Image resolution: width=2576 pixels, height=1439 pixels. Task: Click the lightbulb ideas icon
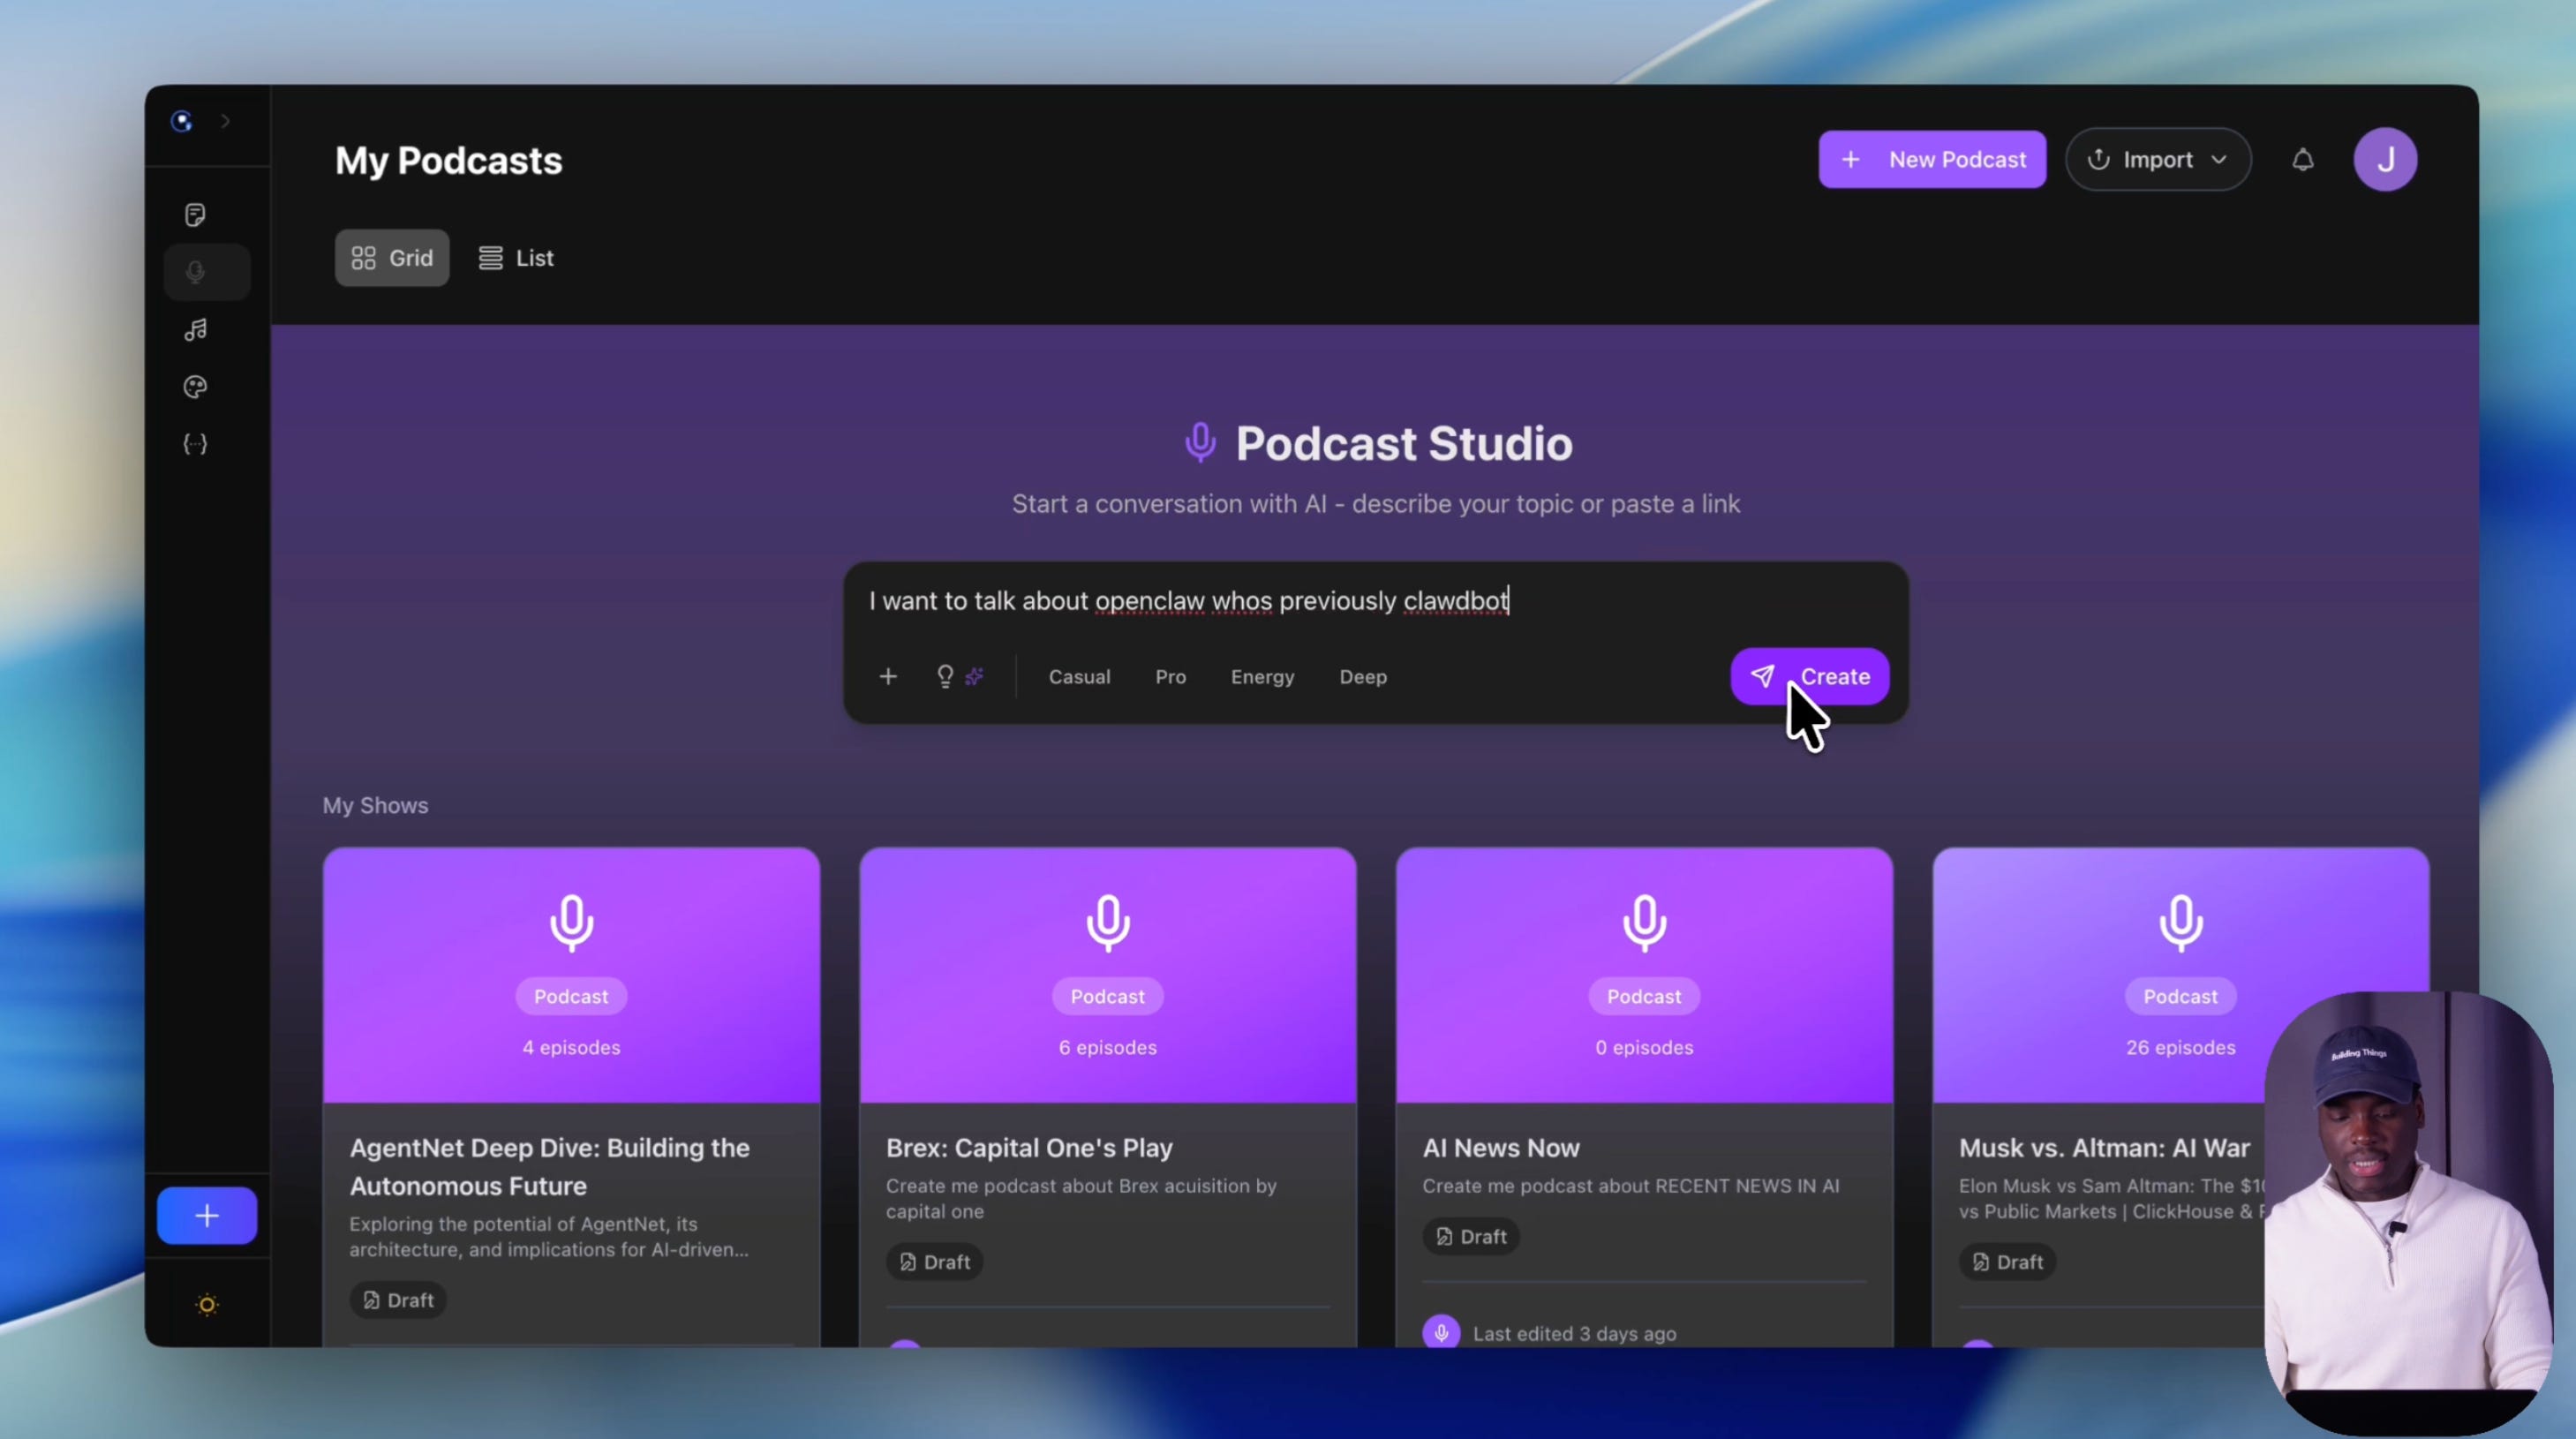(x=945, y=677)
